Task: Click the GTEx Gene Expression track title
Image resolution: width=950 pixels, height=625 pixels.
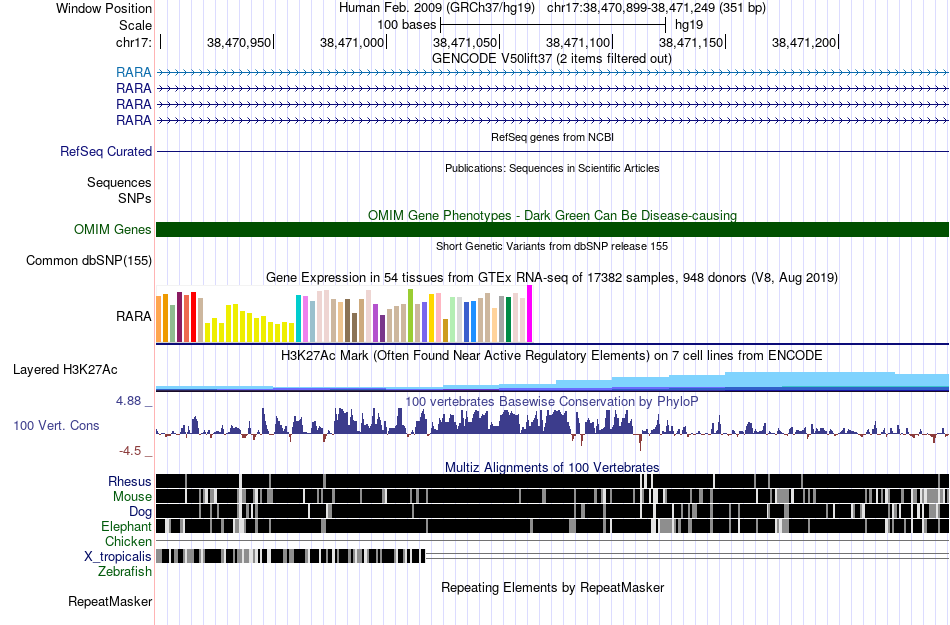Action: [x=552, y=278]
